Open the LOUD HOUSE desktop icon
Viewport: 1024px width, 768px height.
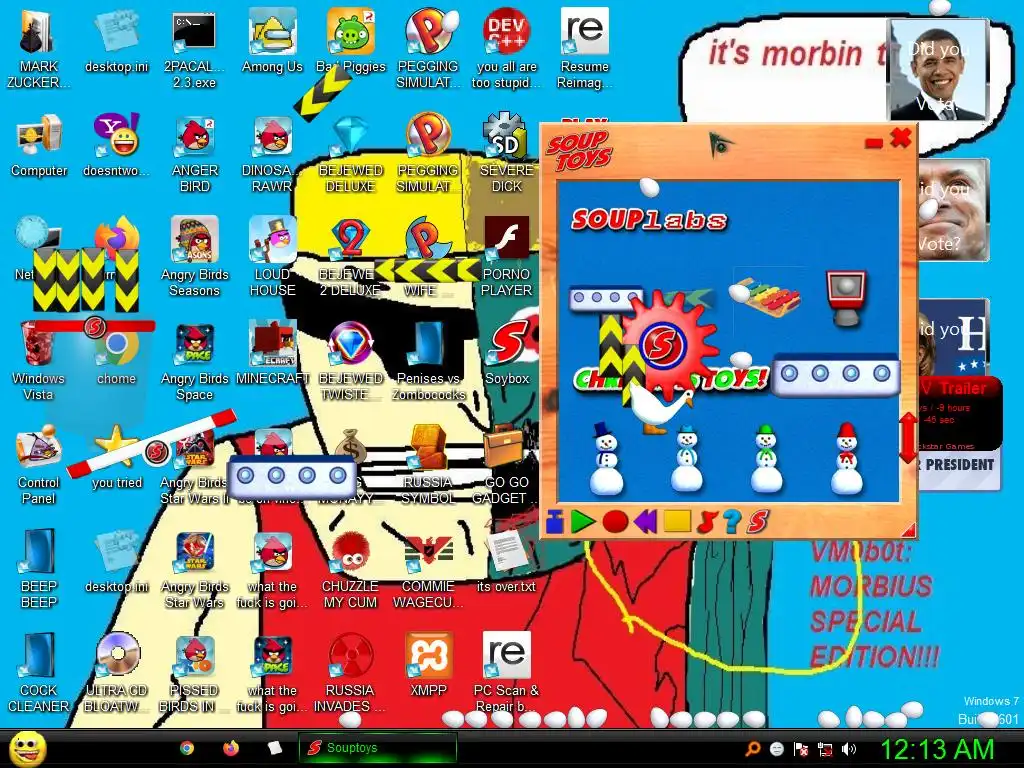click(x=272, y=257)
